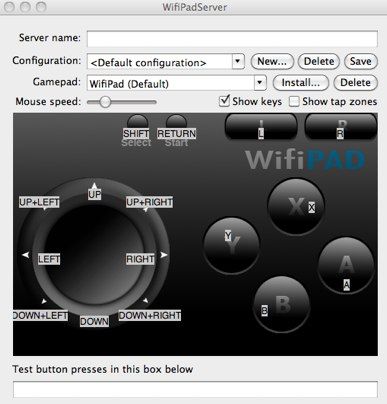Click the L shoulder button
The image size is (387, 404).
pos(261,126)
